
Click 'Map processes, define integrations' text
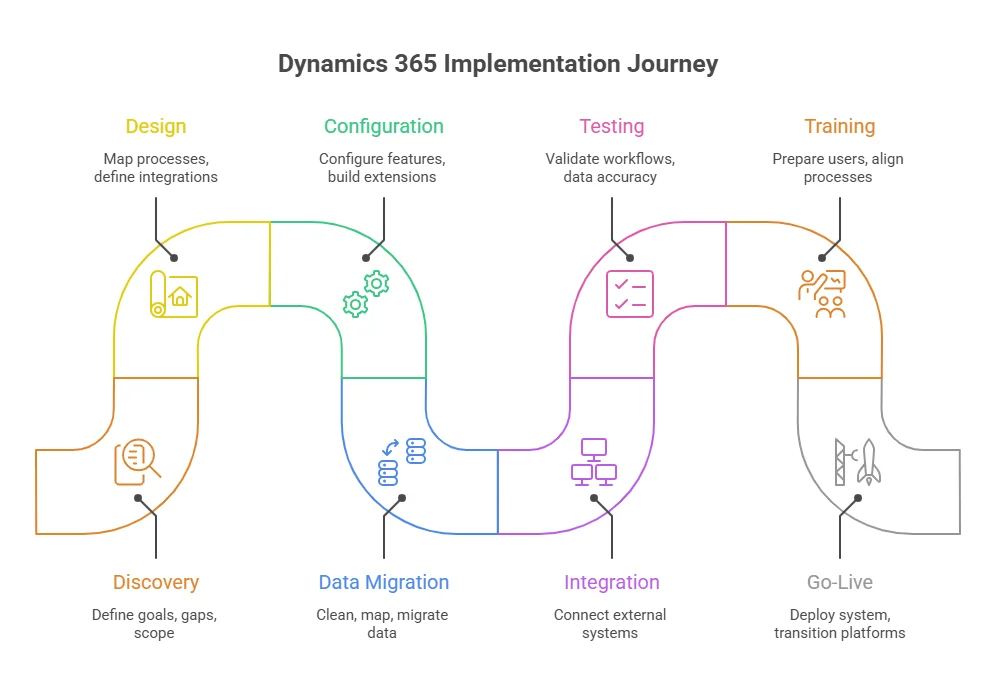pos(156,168)
